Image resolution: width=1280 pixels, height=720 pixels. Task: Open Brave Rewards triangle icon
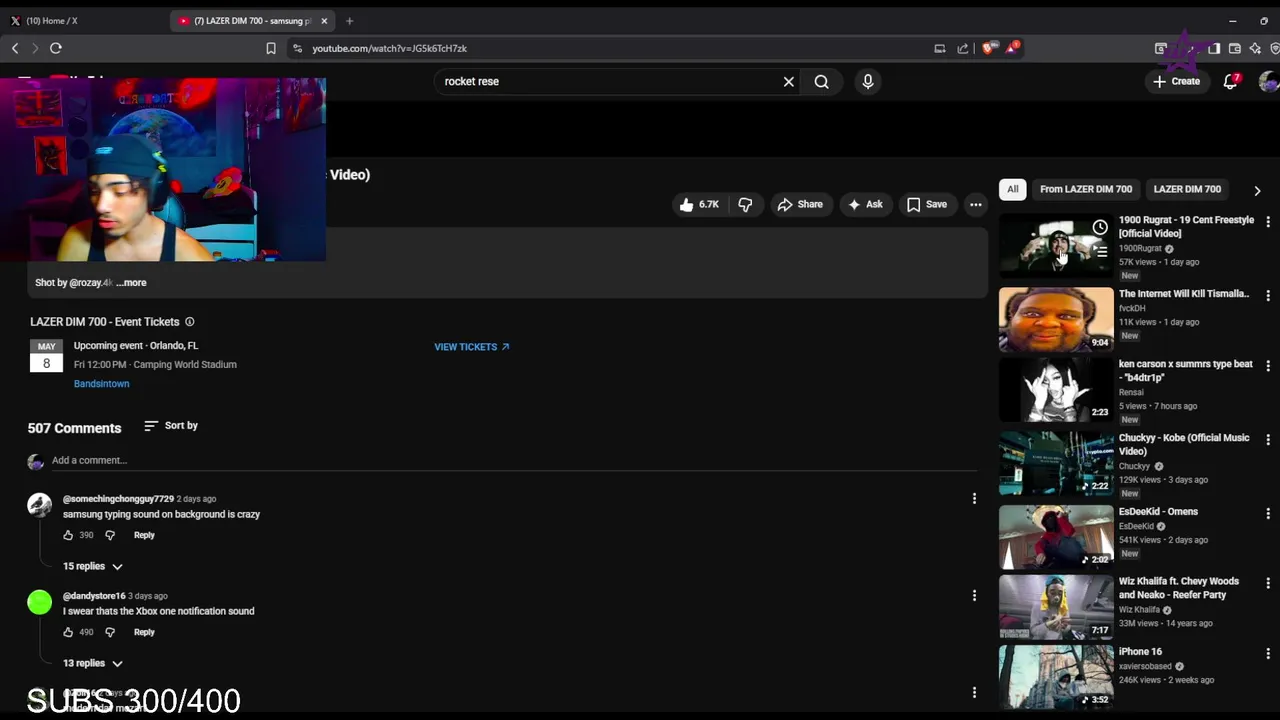[1012, 48]
